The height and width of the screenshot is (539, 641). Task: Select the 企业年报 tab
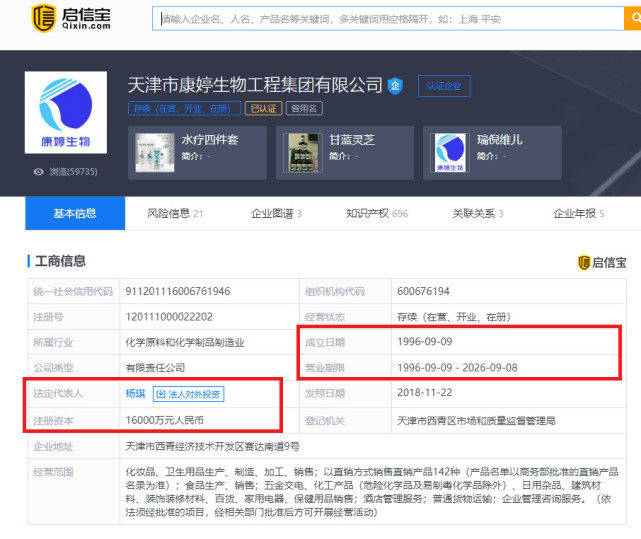[x=579, y=213]
